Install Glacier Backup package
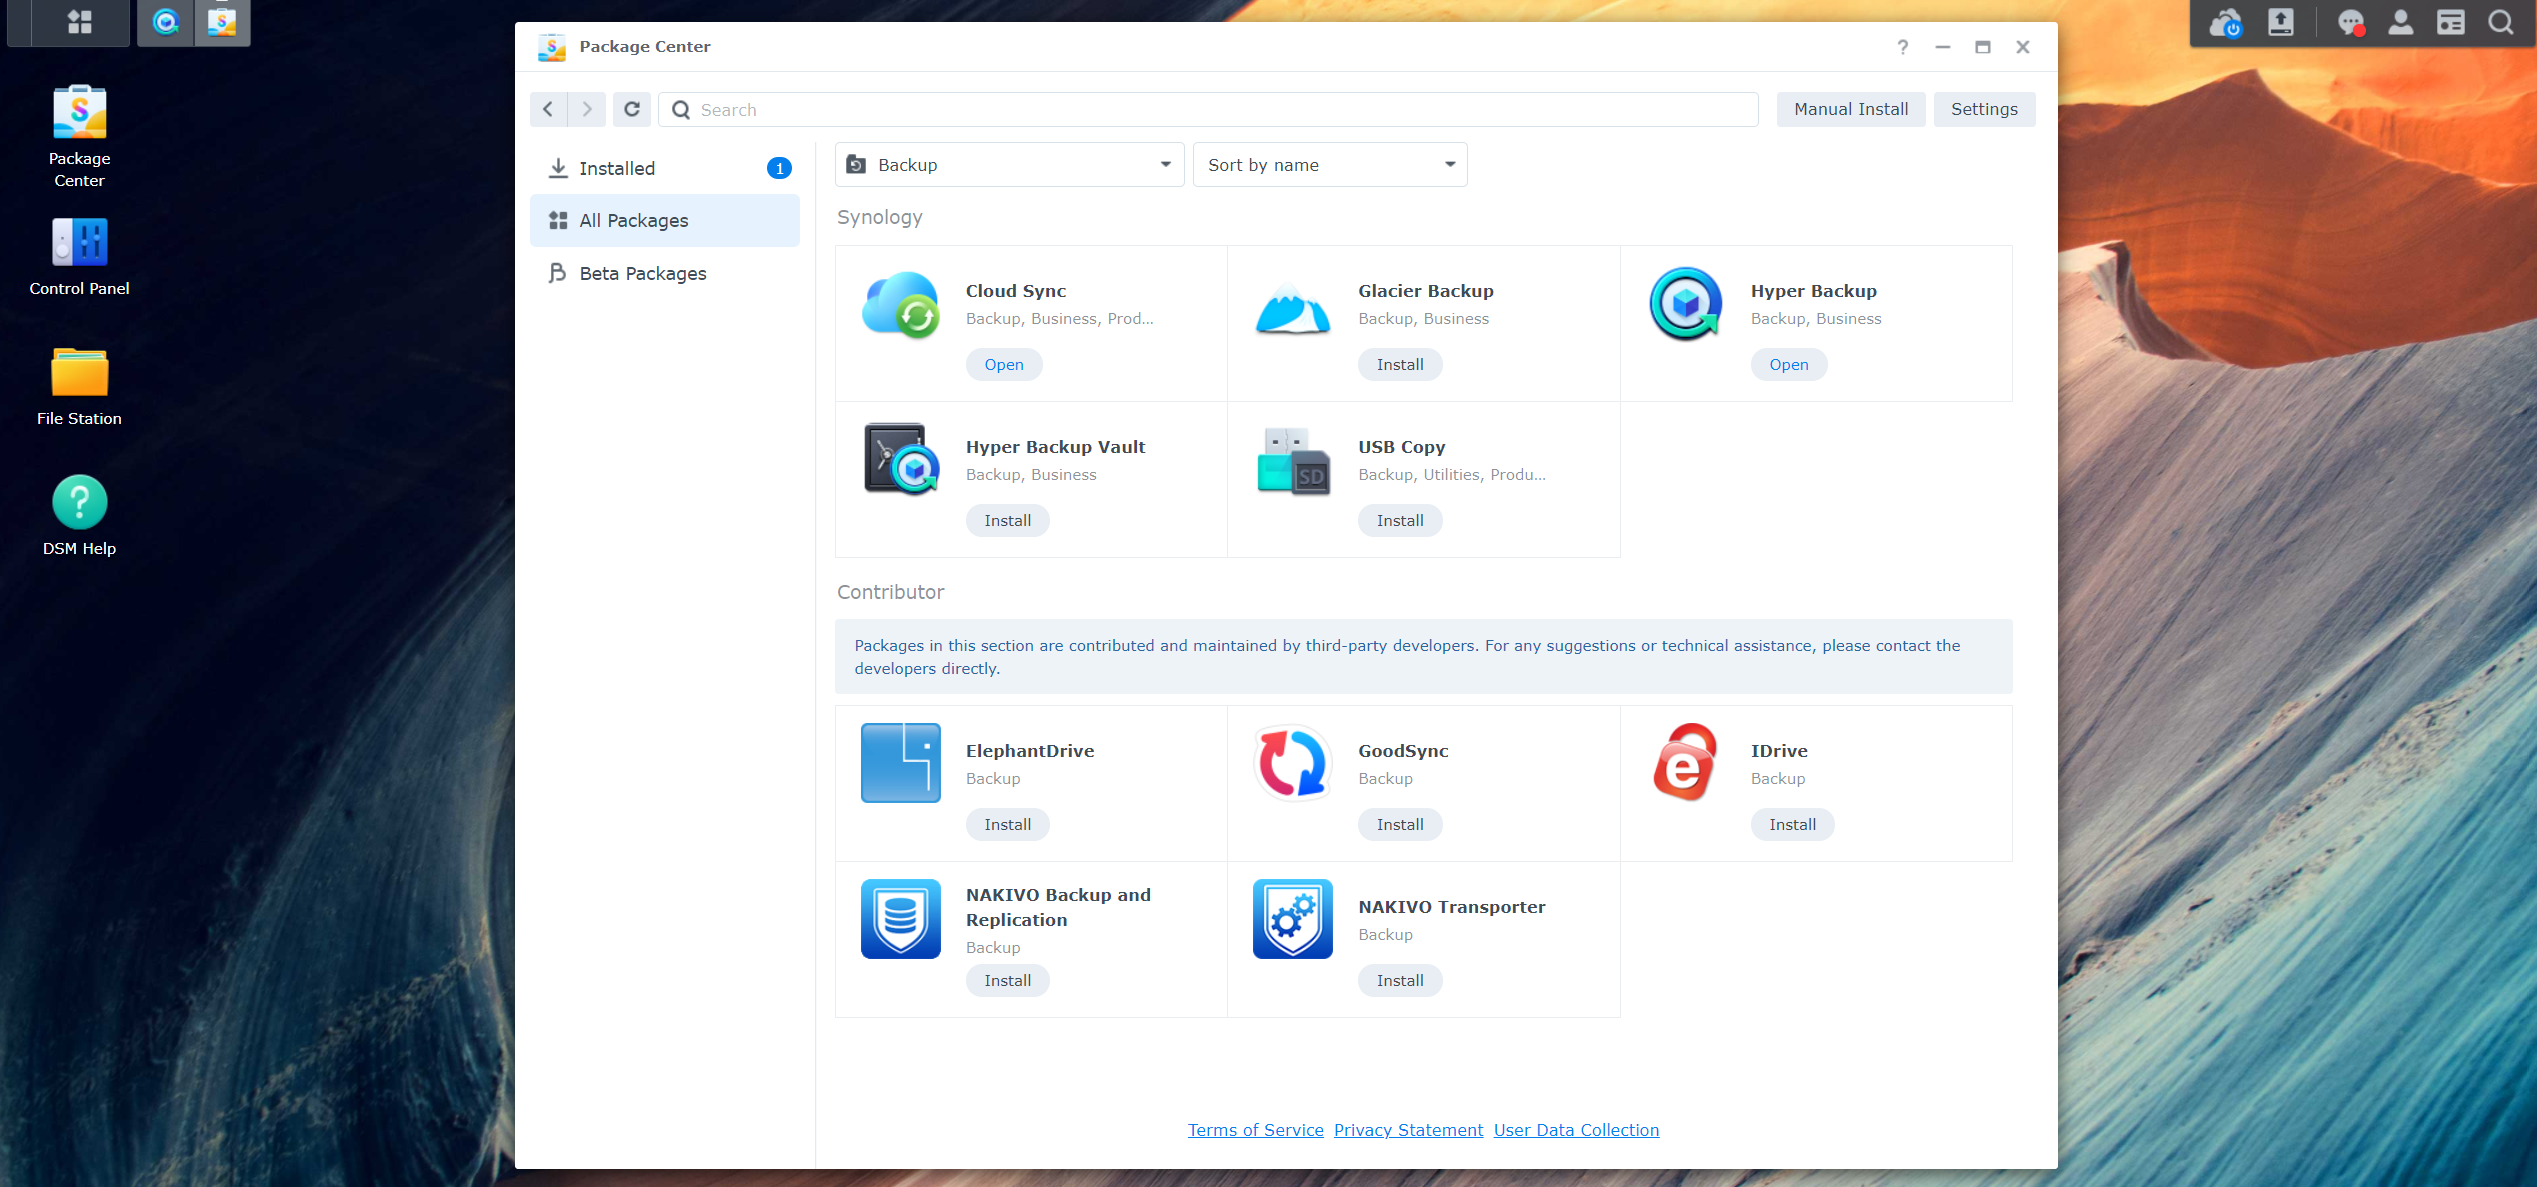 (x=1398, y=364)
